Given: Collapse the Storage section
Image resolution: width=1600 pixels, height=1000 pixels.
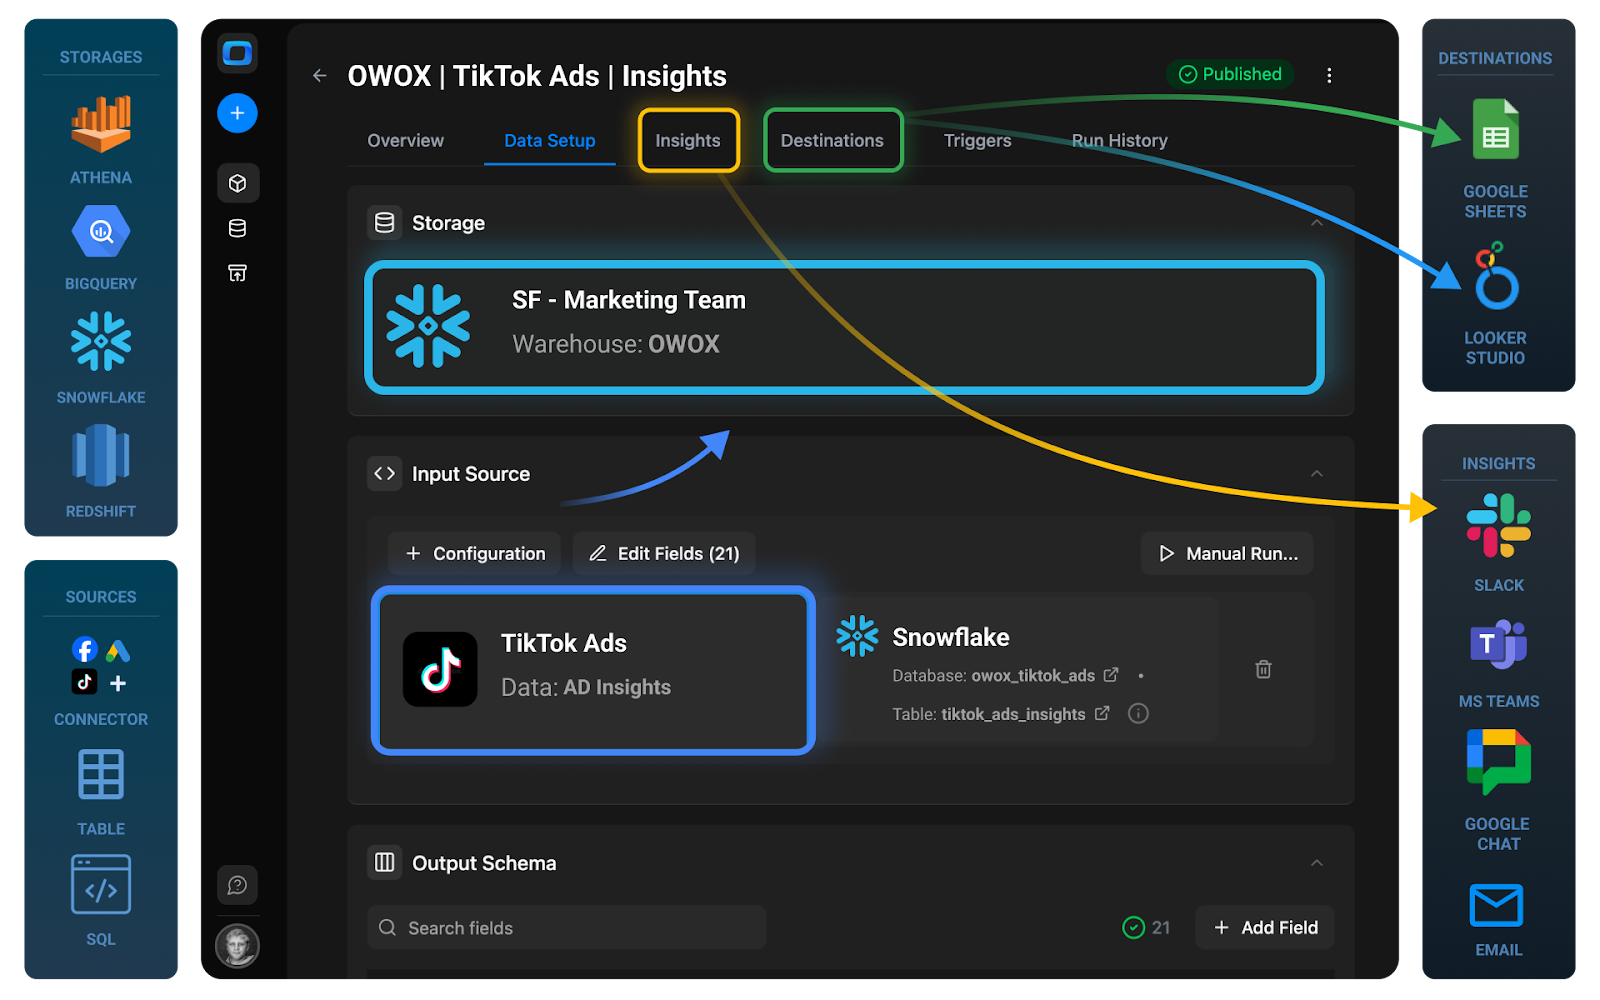Looking at the screenshot, I should 1317,222.
